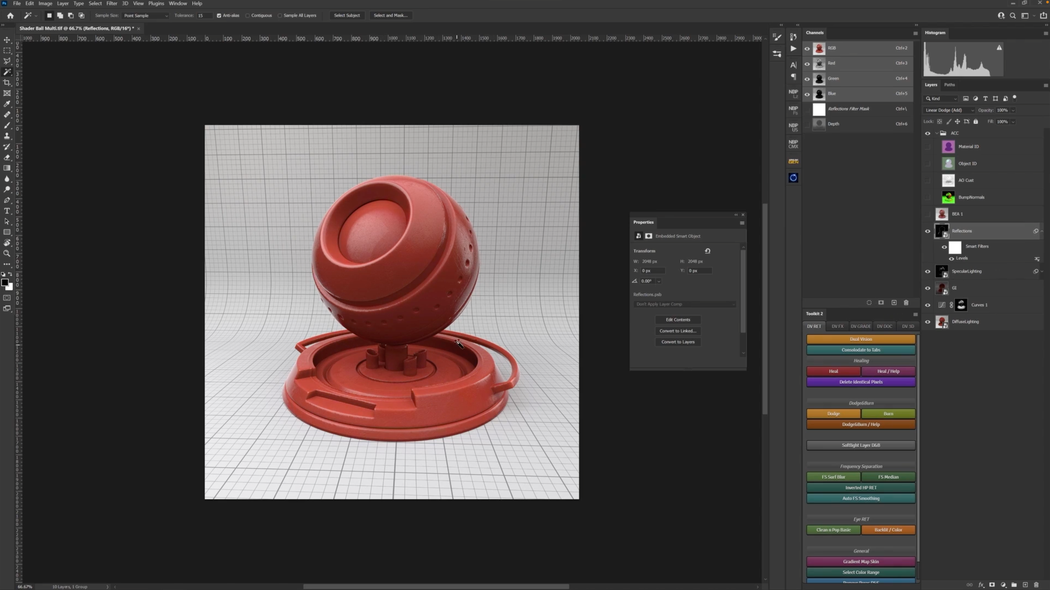Image resolution: width=1050 pixels, height=590 pixels.
Task: Hide the RGB channel
Action: 807,48
